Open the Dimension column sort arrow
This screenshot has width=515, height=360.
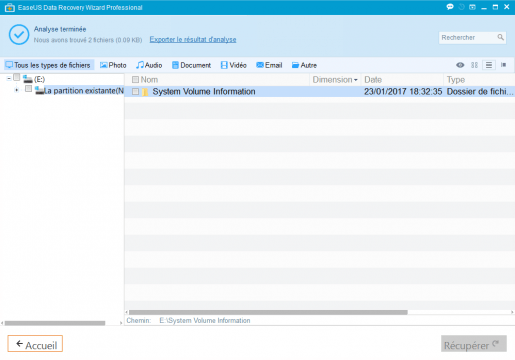(x=356, y=80)
